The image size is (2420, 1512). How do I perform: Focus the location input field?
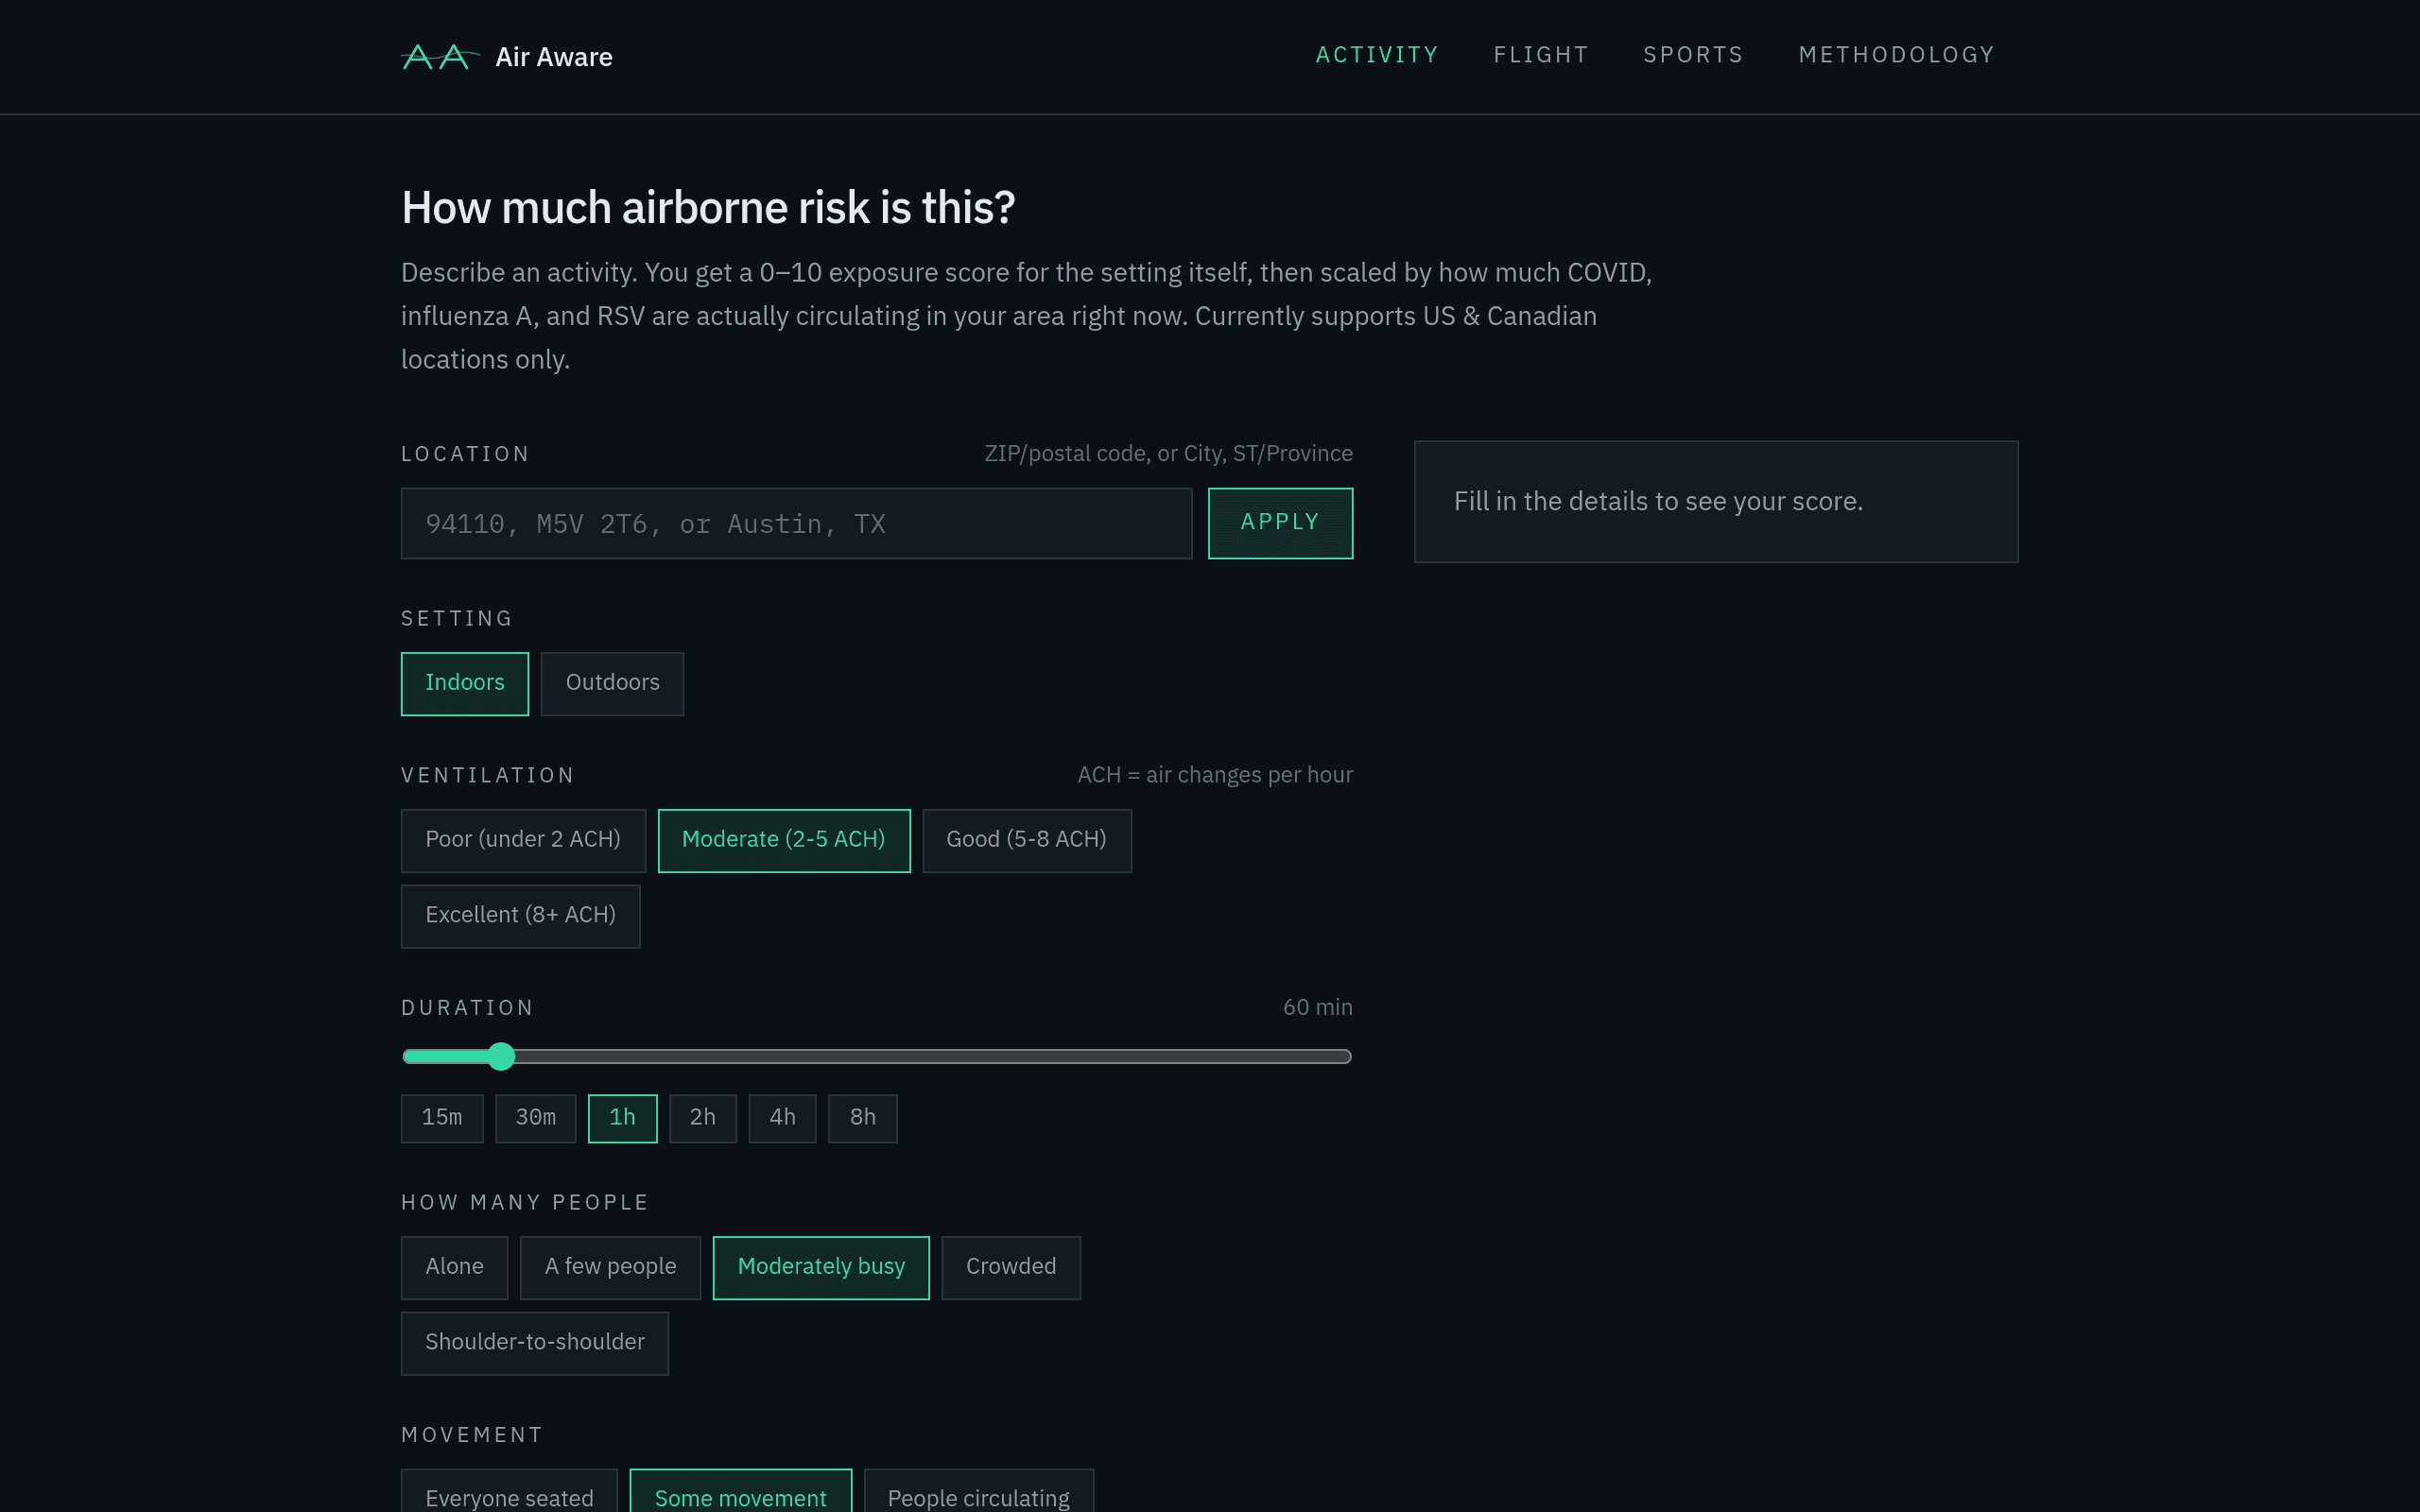[x=796, y=523]
